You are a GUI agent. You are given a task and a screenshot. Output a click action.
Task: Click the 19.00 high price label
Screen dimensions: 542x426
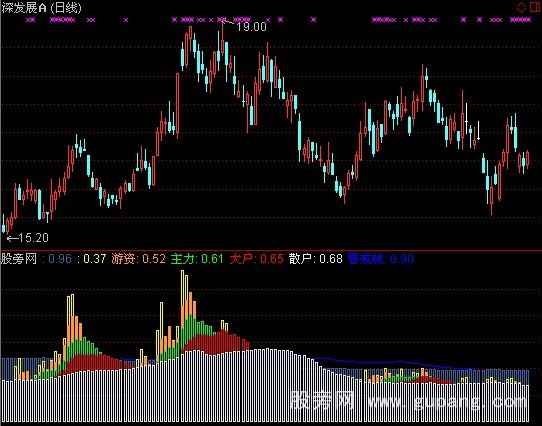click(251, 27)
